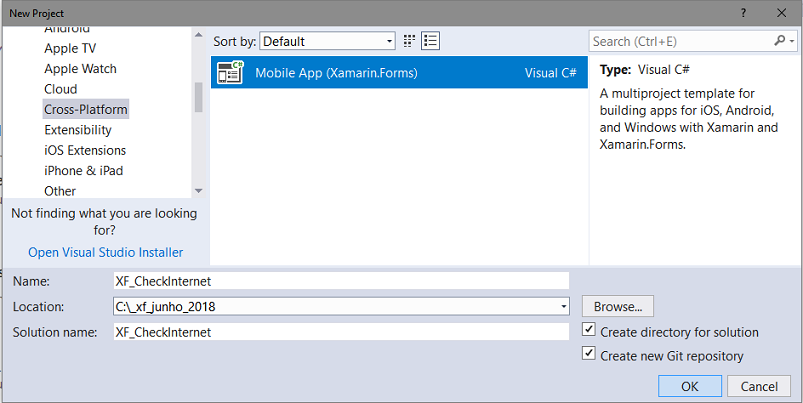Image resolution: width=803 pixels, height=403 pixels.
Task: Select Other category
Action: click(x=60, y=191)
